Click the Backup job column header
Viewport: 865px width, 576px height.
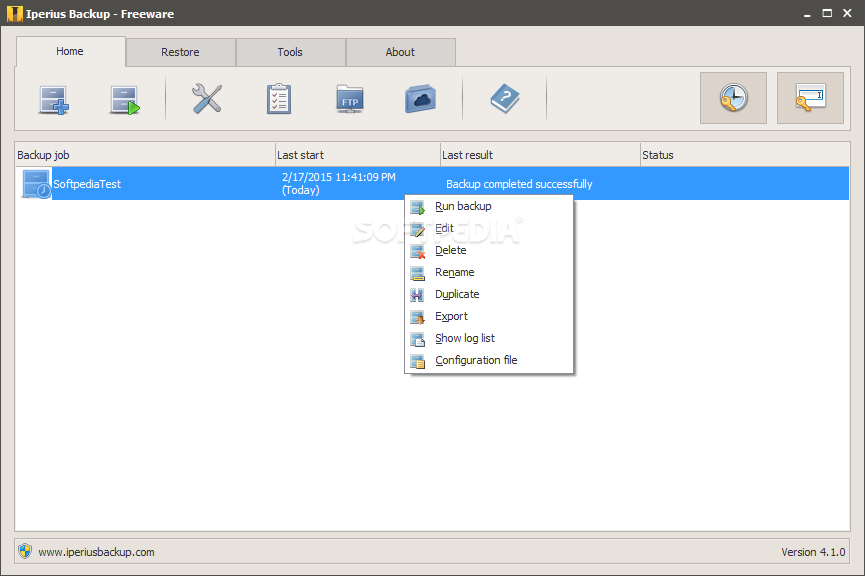click(x=145, y=155)
